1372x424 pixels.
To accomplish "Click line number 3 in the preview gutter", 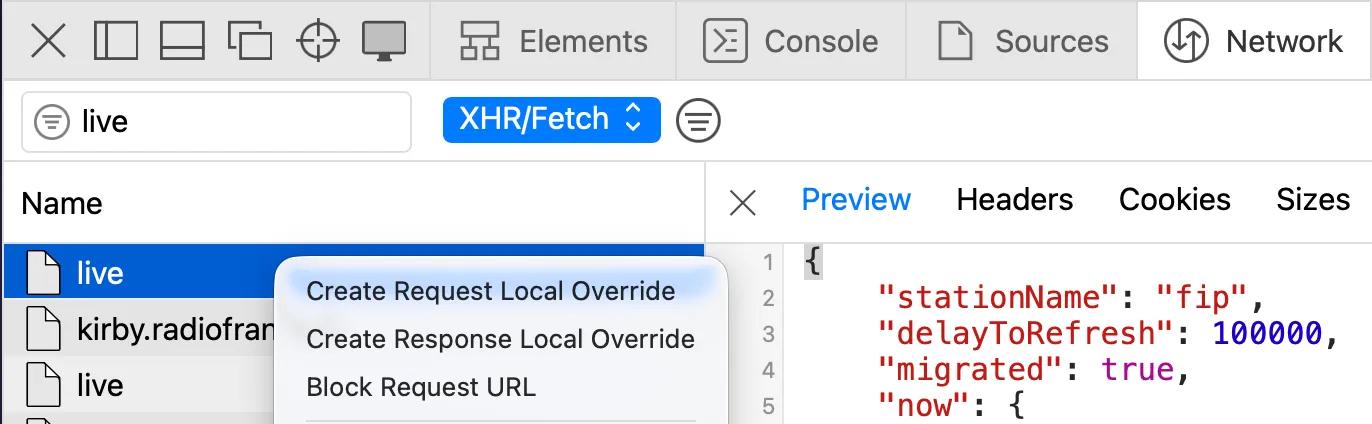I will point(768,334).
